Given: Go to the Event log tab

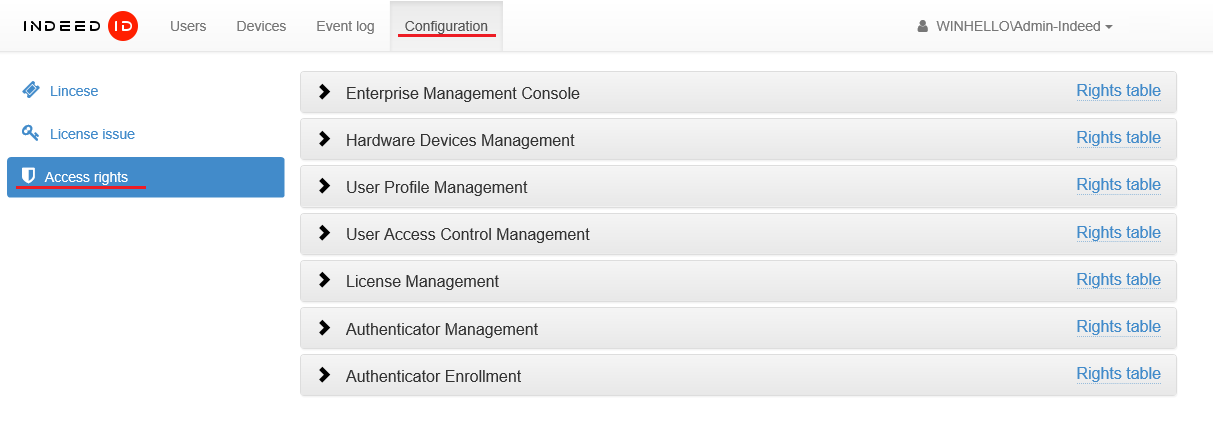Looking at the screenshot, I should [345, 27].
